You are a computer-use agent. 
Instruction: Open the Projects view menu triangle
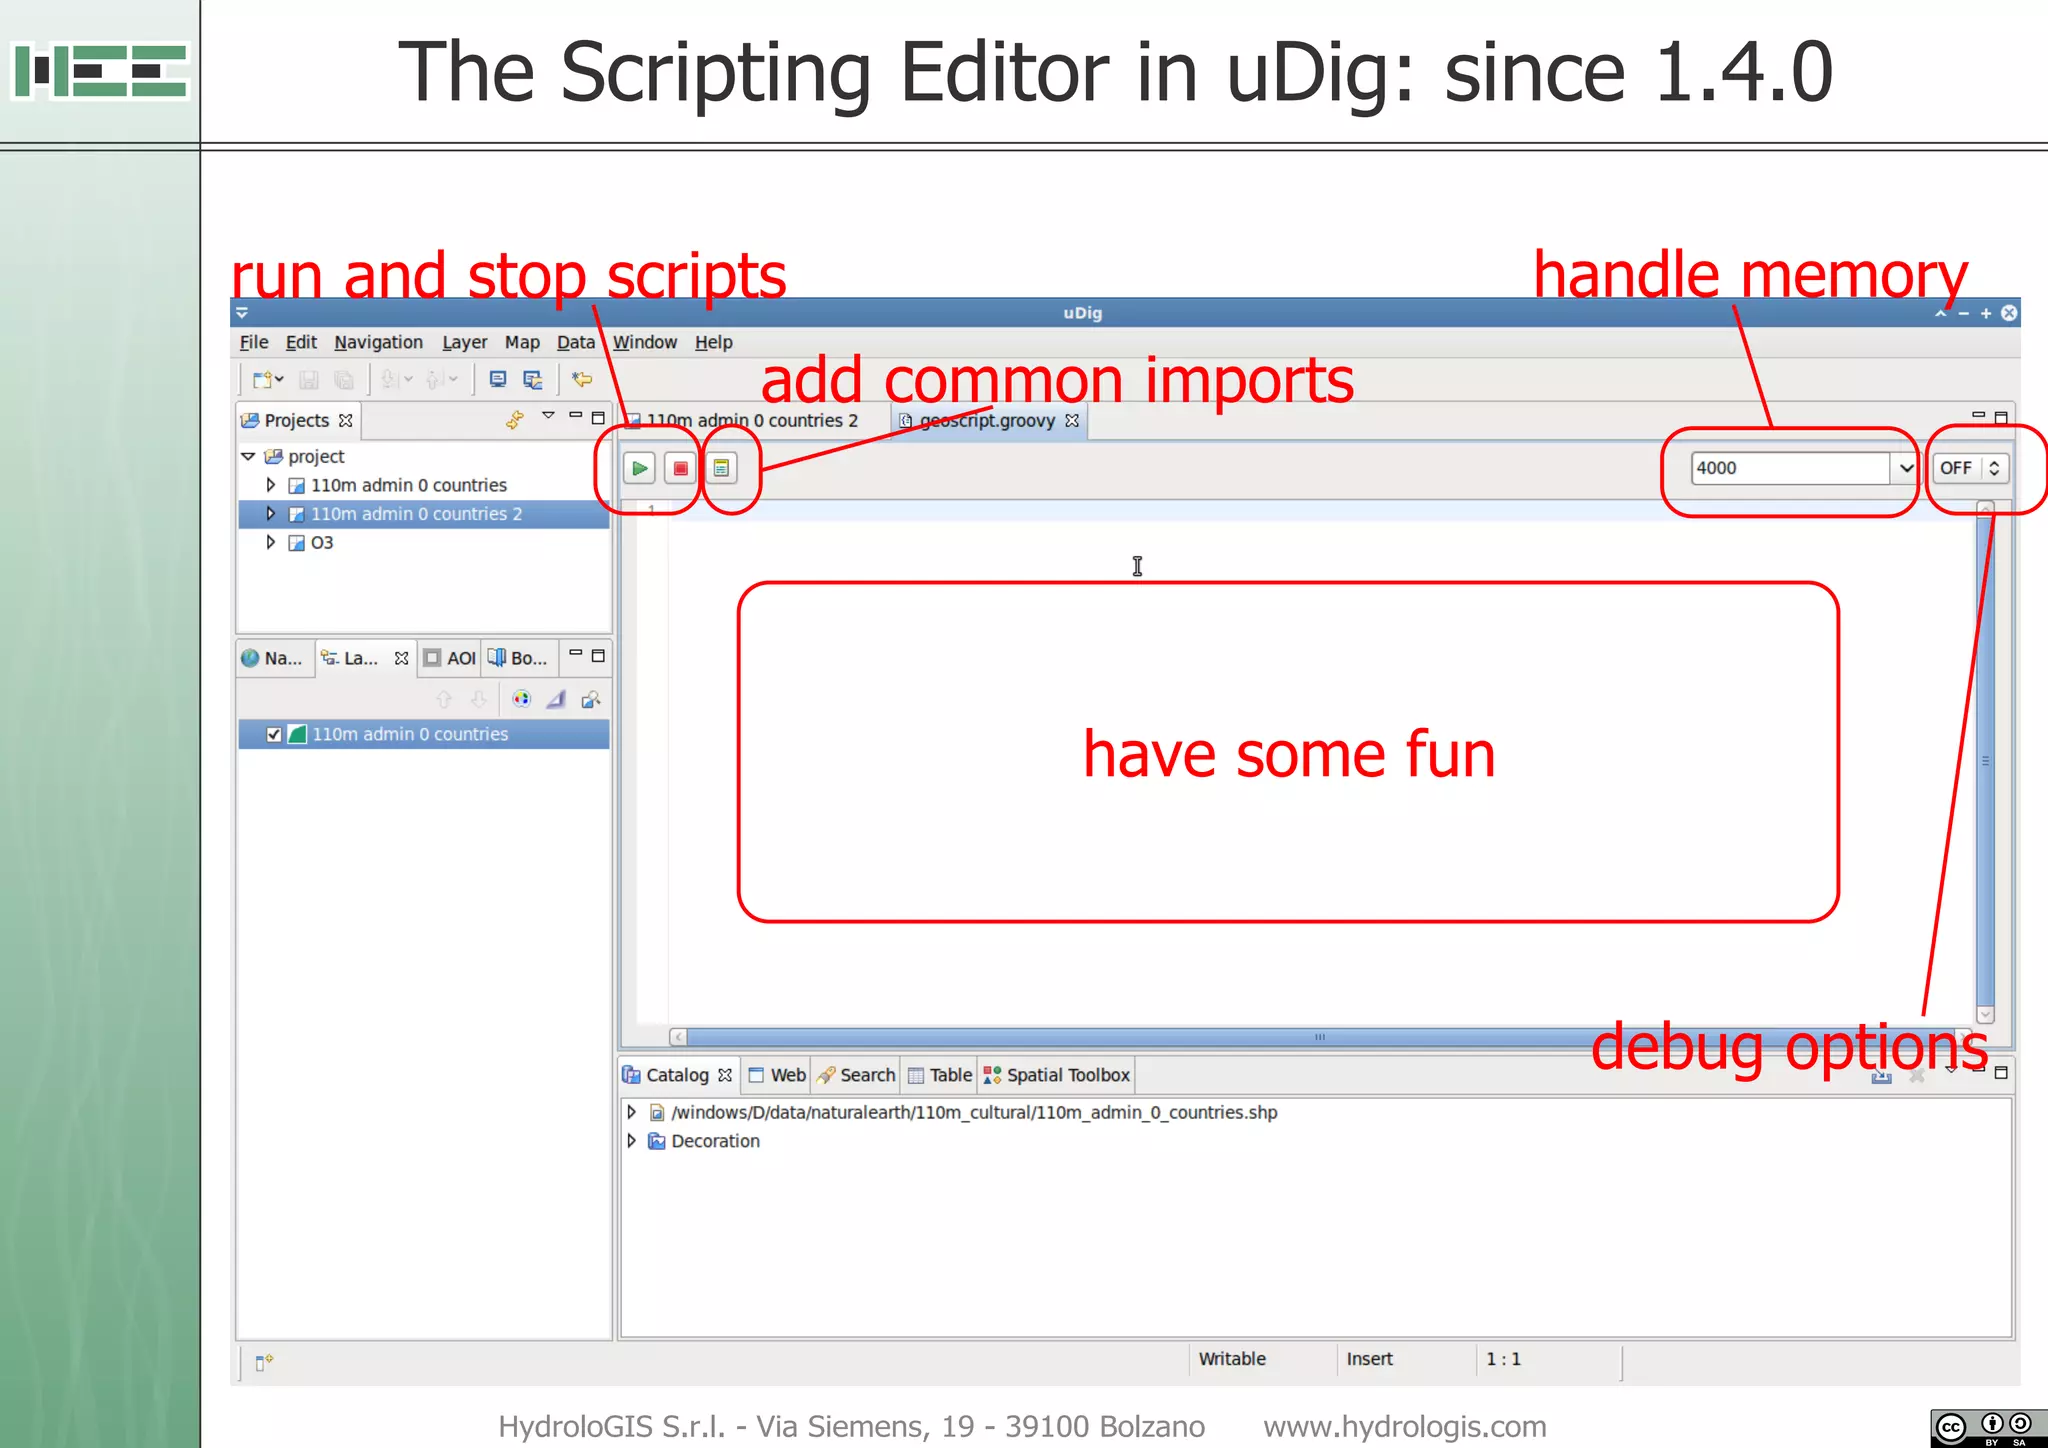pos(548,416)
